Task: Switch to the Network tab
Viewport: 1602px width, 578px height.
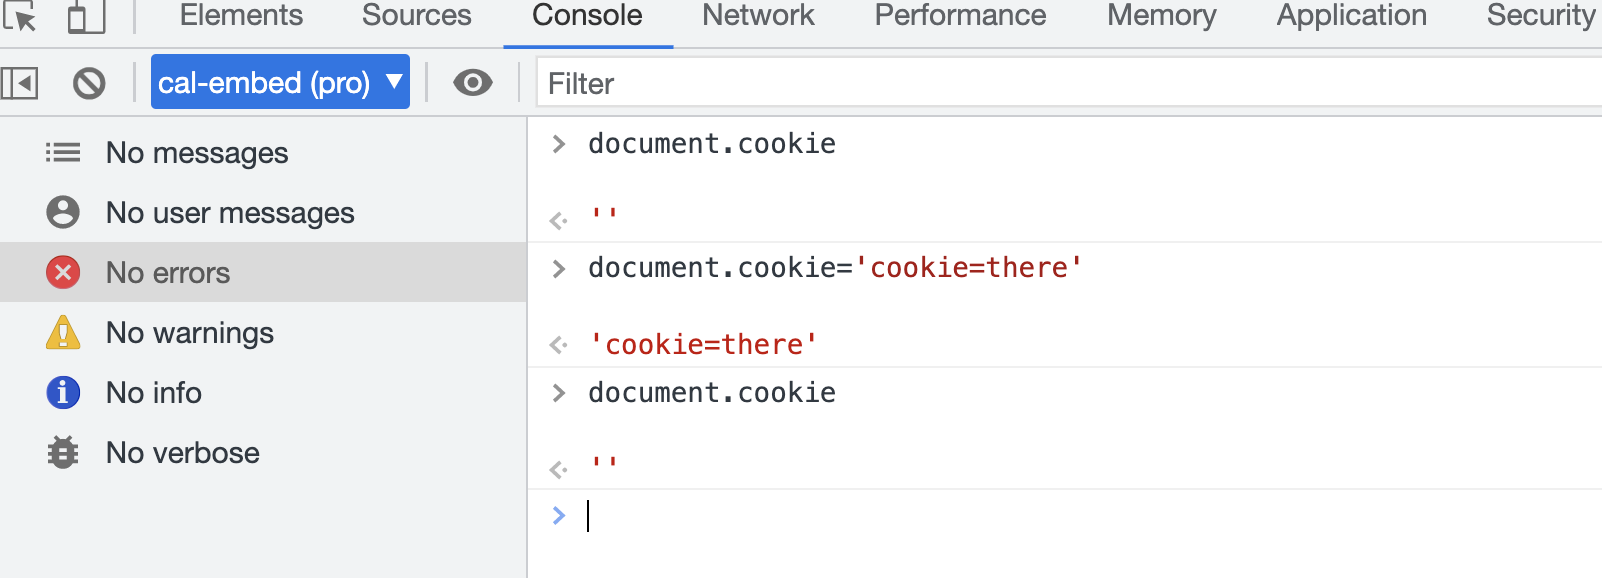Action: click(x=758, y=16)
